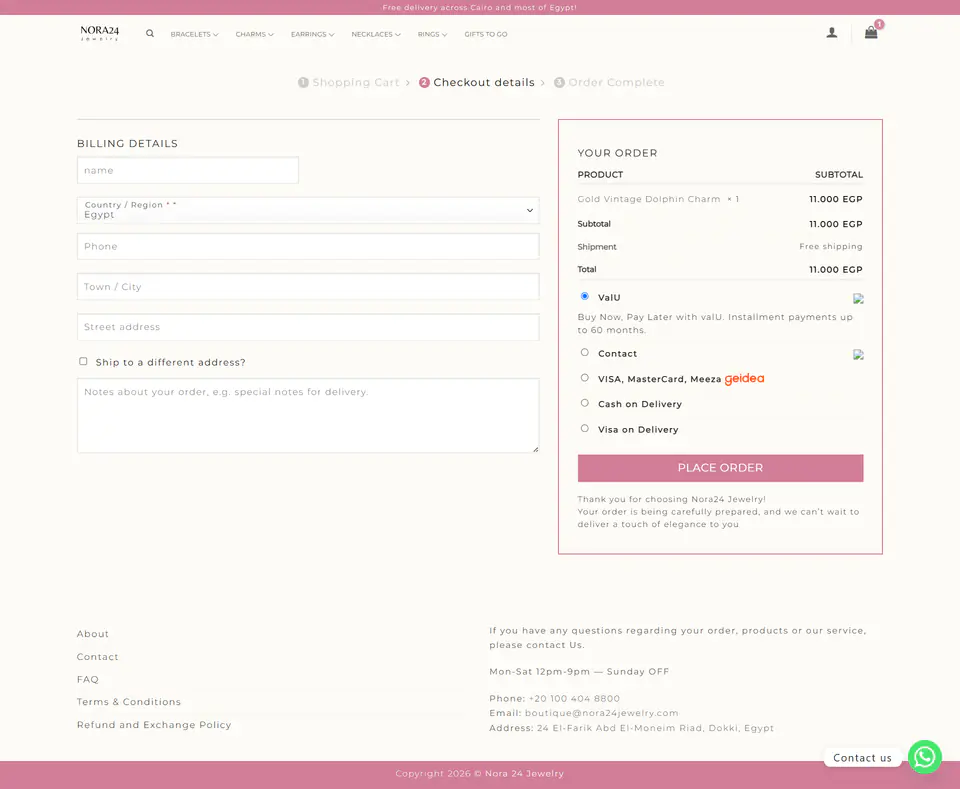
Task: Click the boutique@nora24jewelry.com email address
Action: tap(601, 713)
